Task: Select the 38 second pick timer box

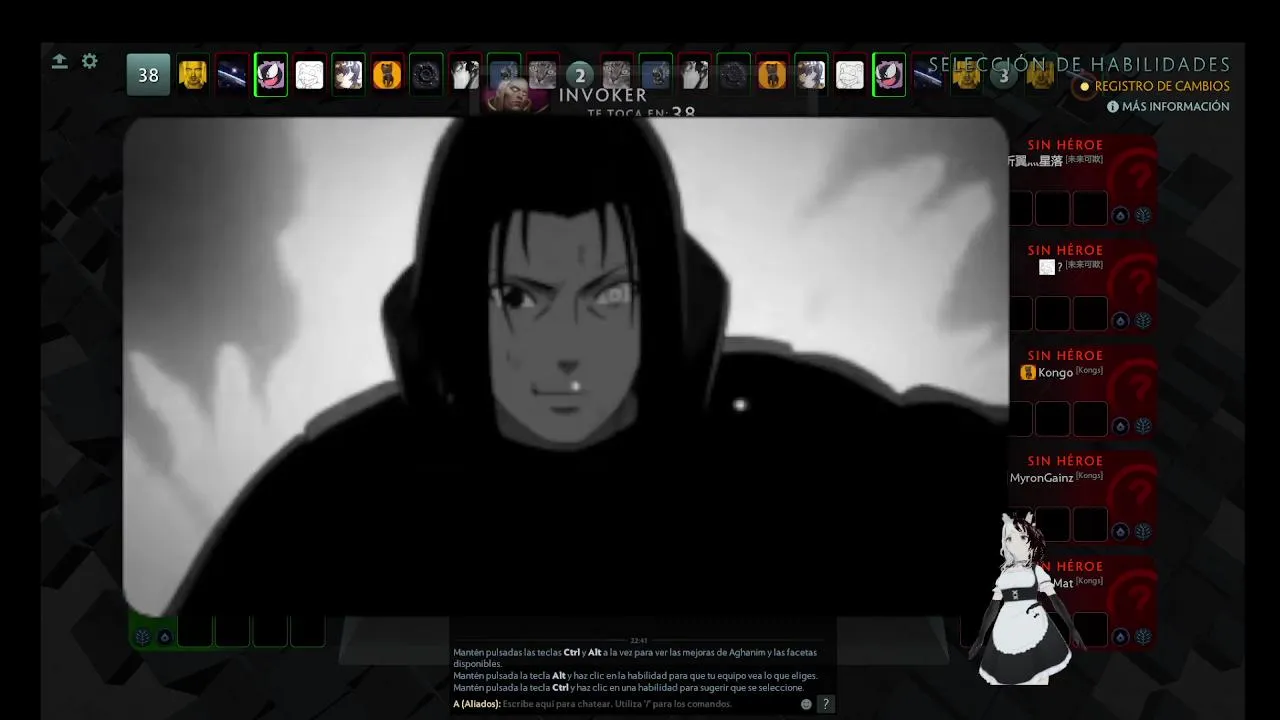Action: (148, 75)
